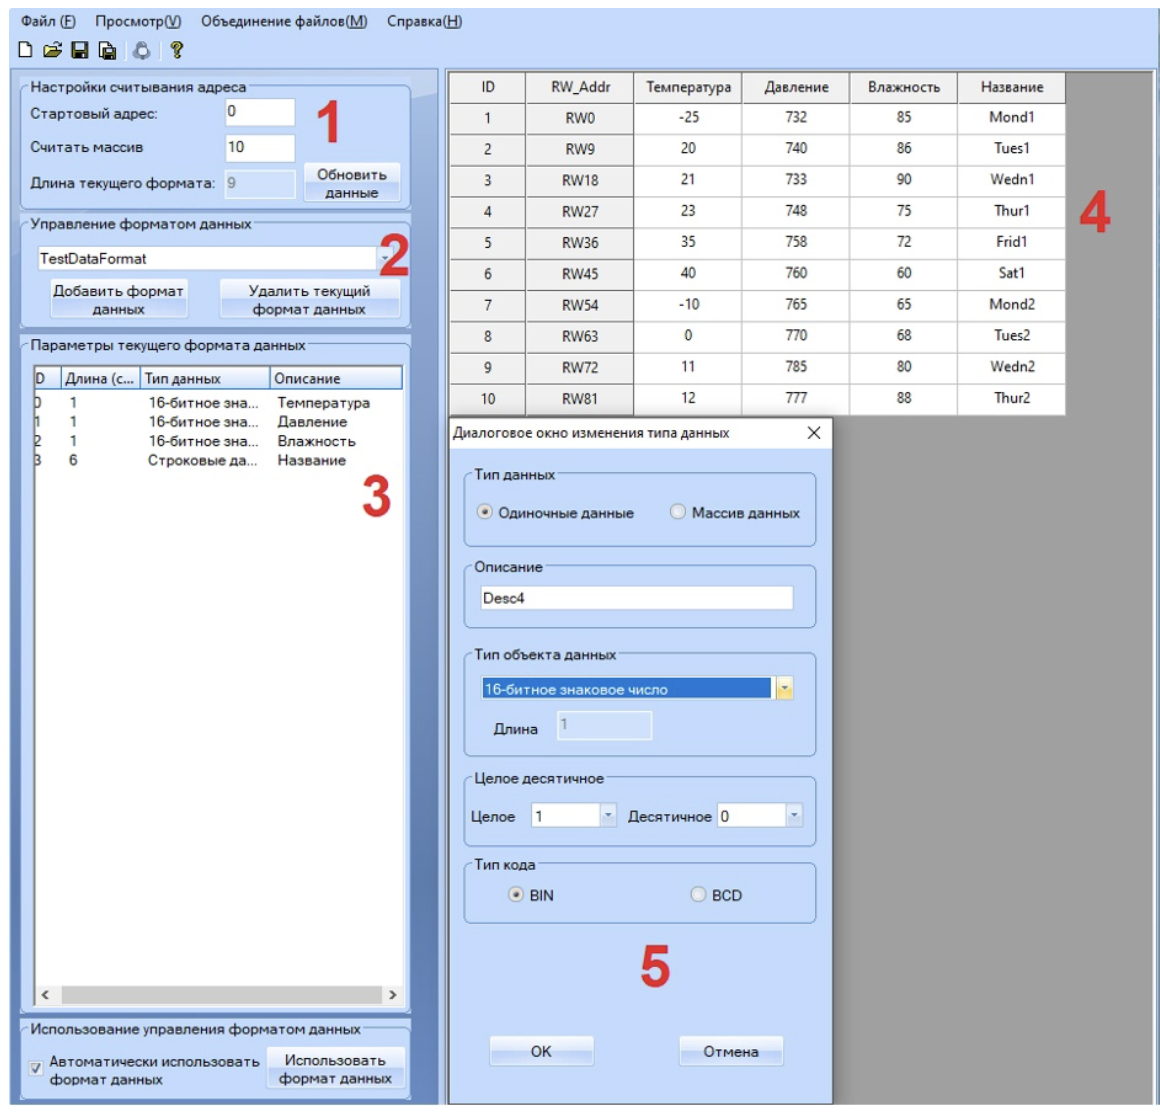Click the pressure value 770 cell

pyautogui.click(x=796, y=336)
